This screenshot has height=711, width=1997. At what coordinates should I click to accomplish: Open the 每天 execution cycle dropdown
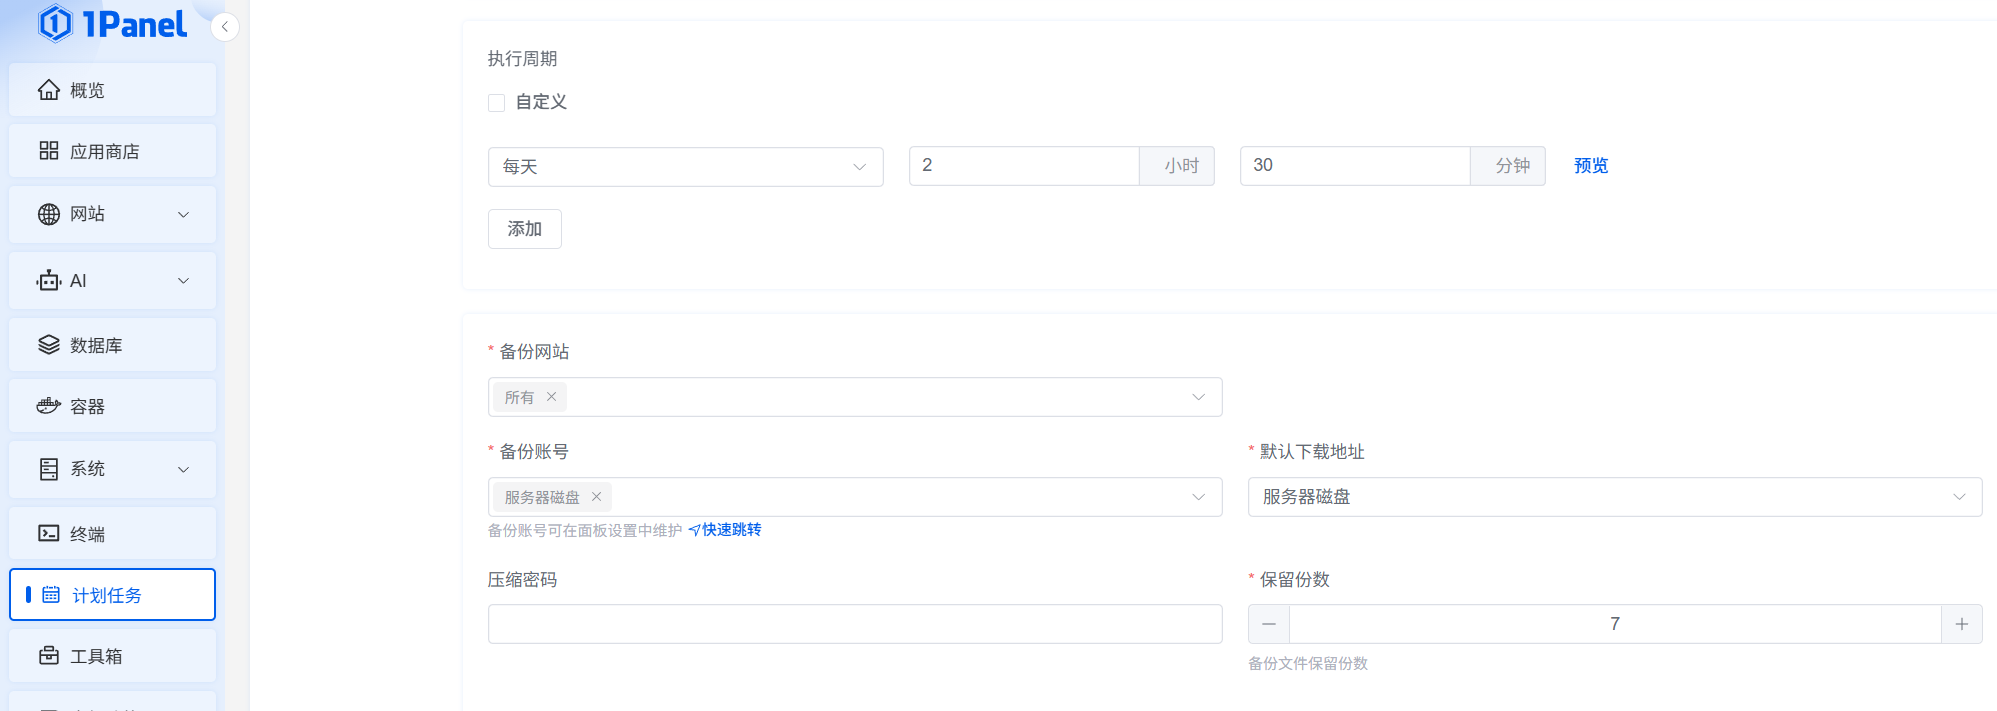(685, 167)
